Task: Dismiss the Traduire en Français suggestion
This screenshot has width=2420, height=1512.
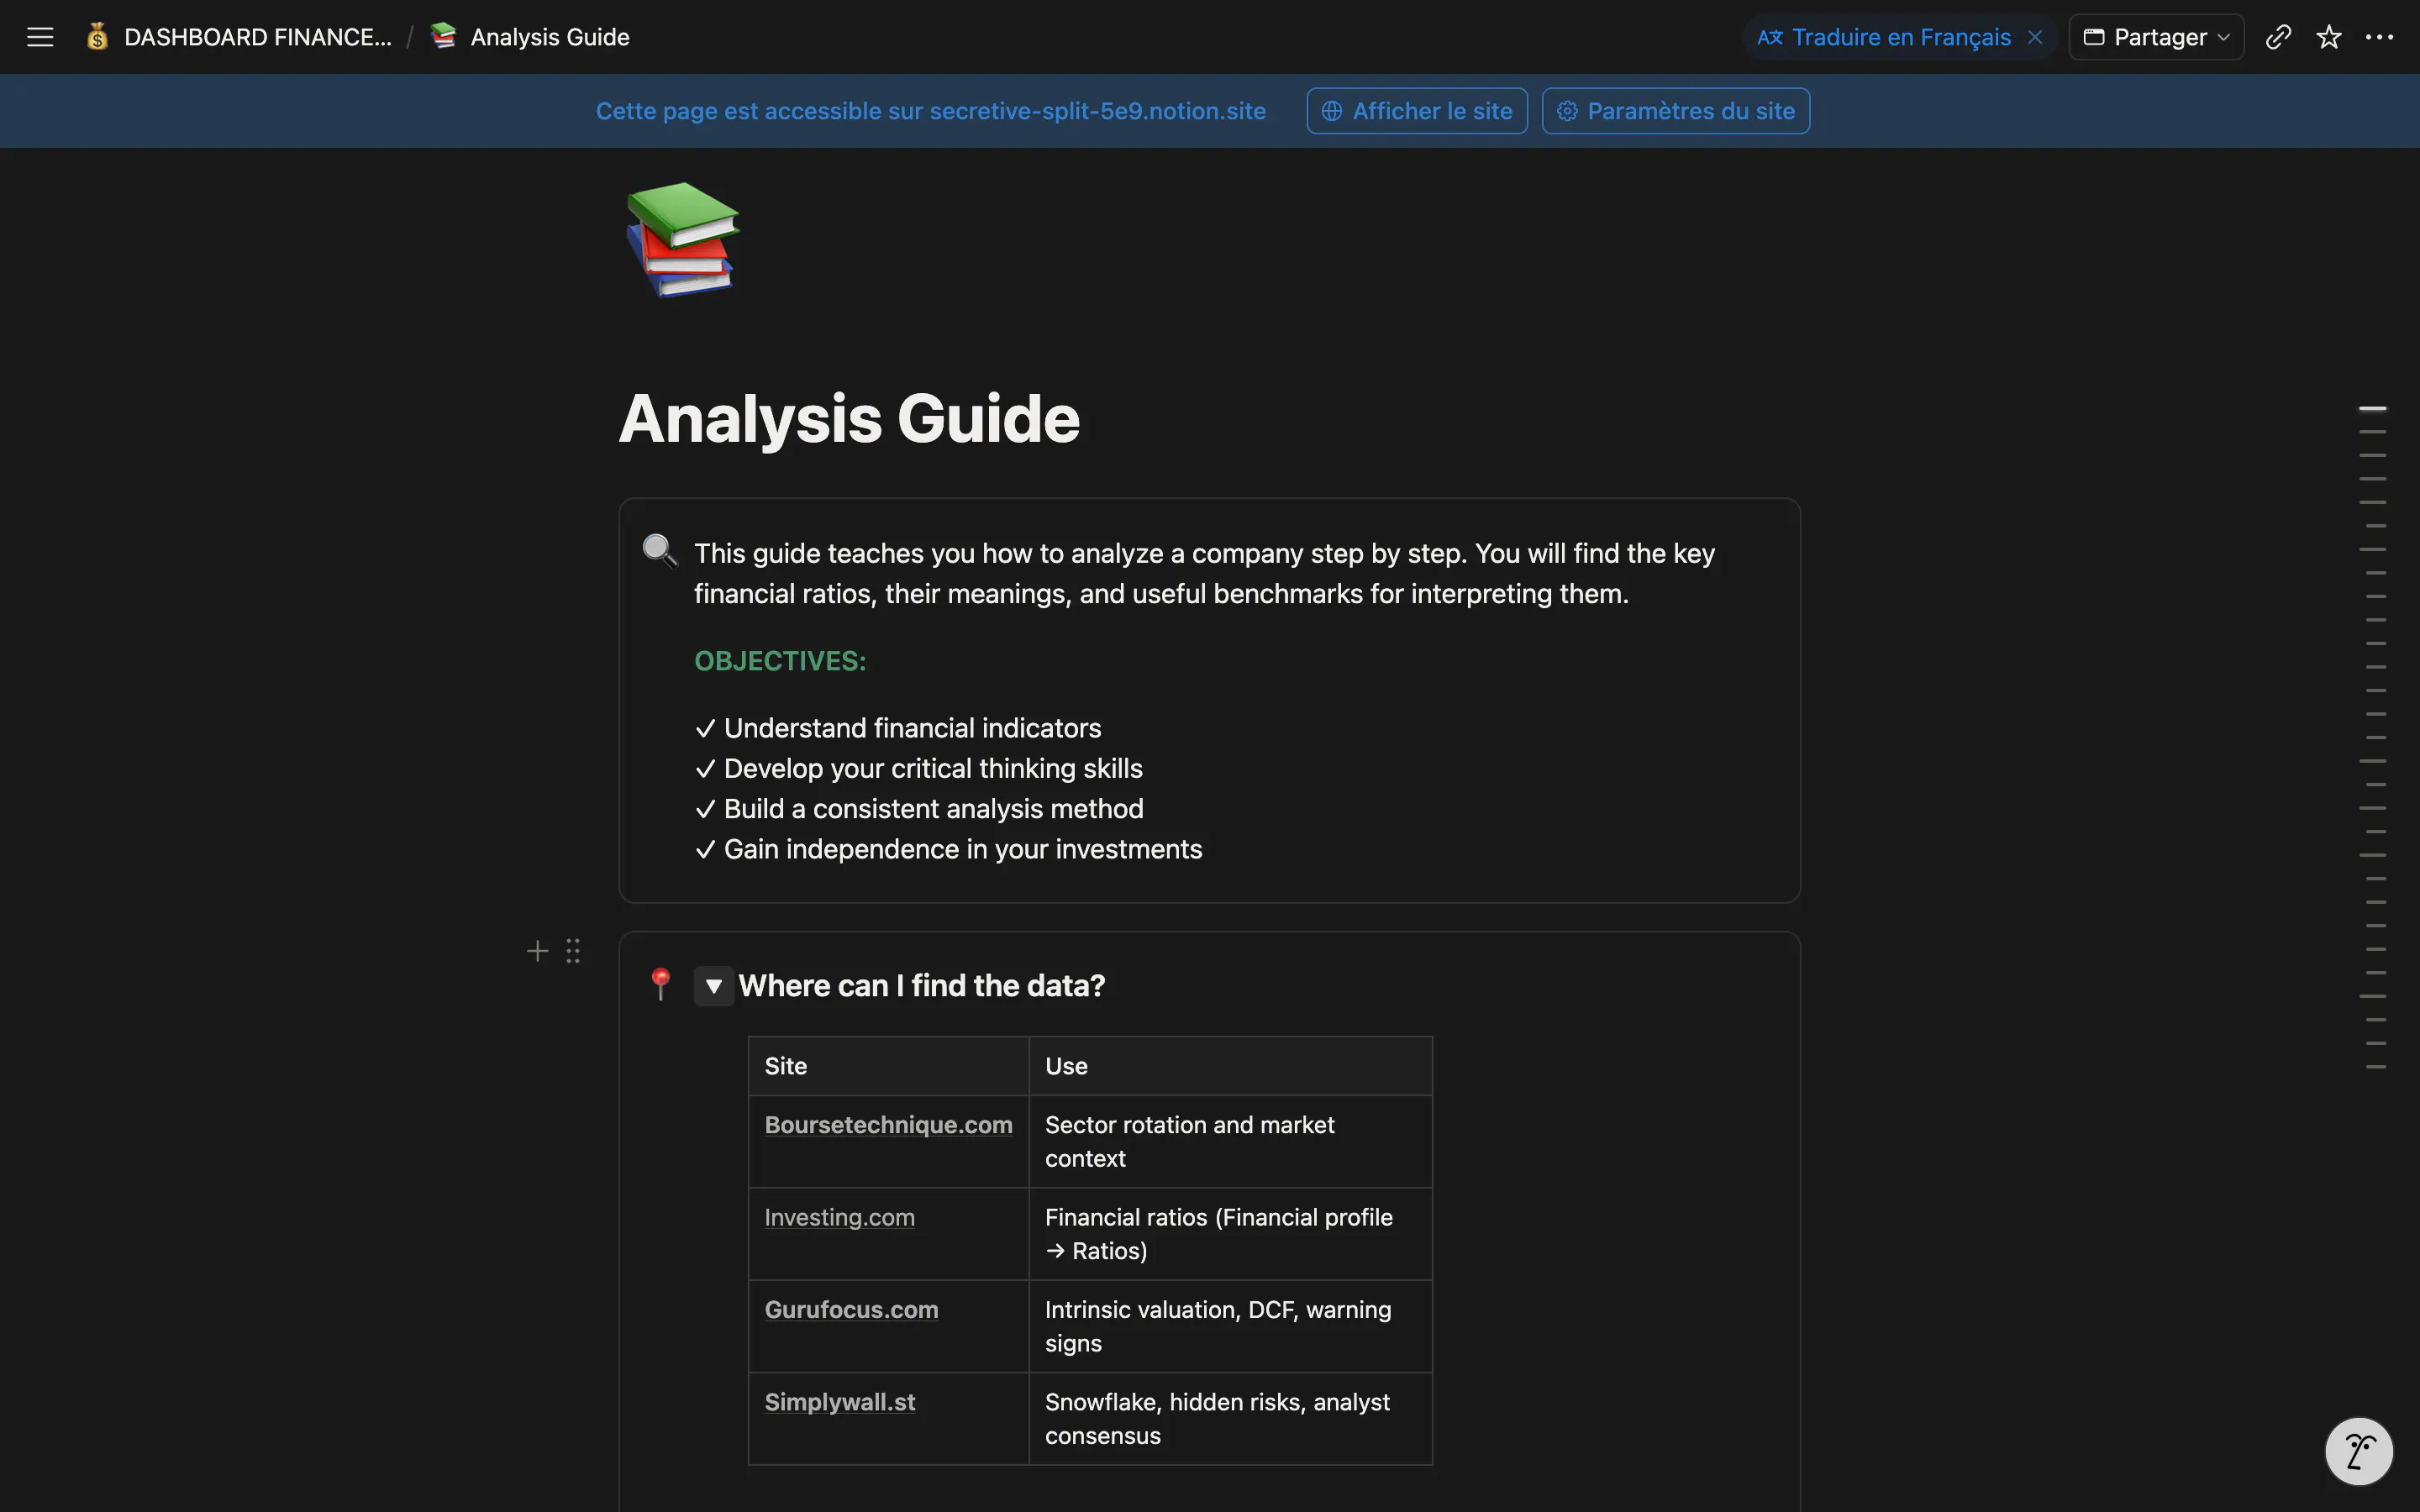Action: 2035,37
